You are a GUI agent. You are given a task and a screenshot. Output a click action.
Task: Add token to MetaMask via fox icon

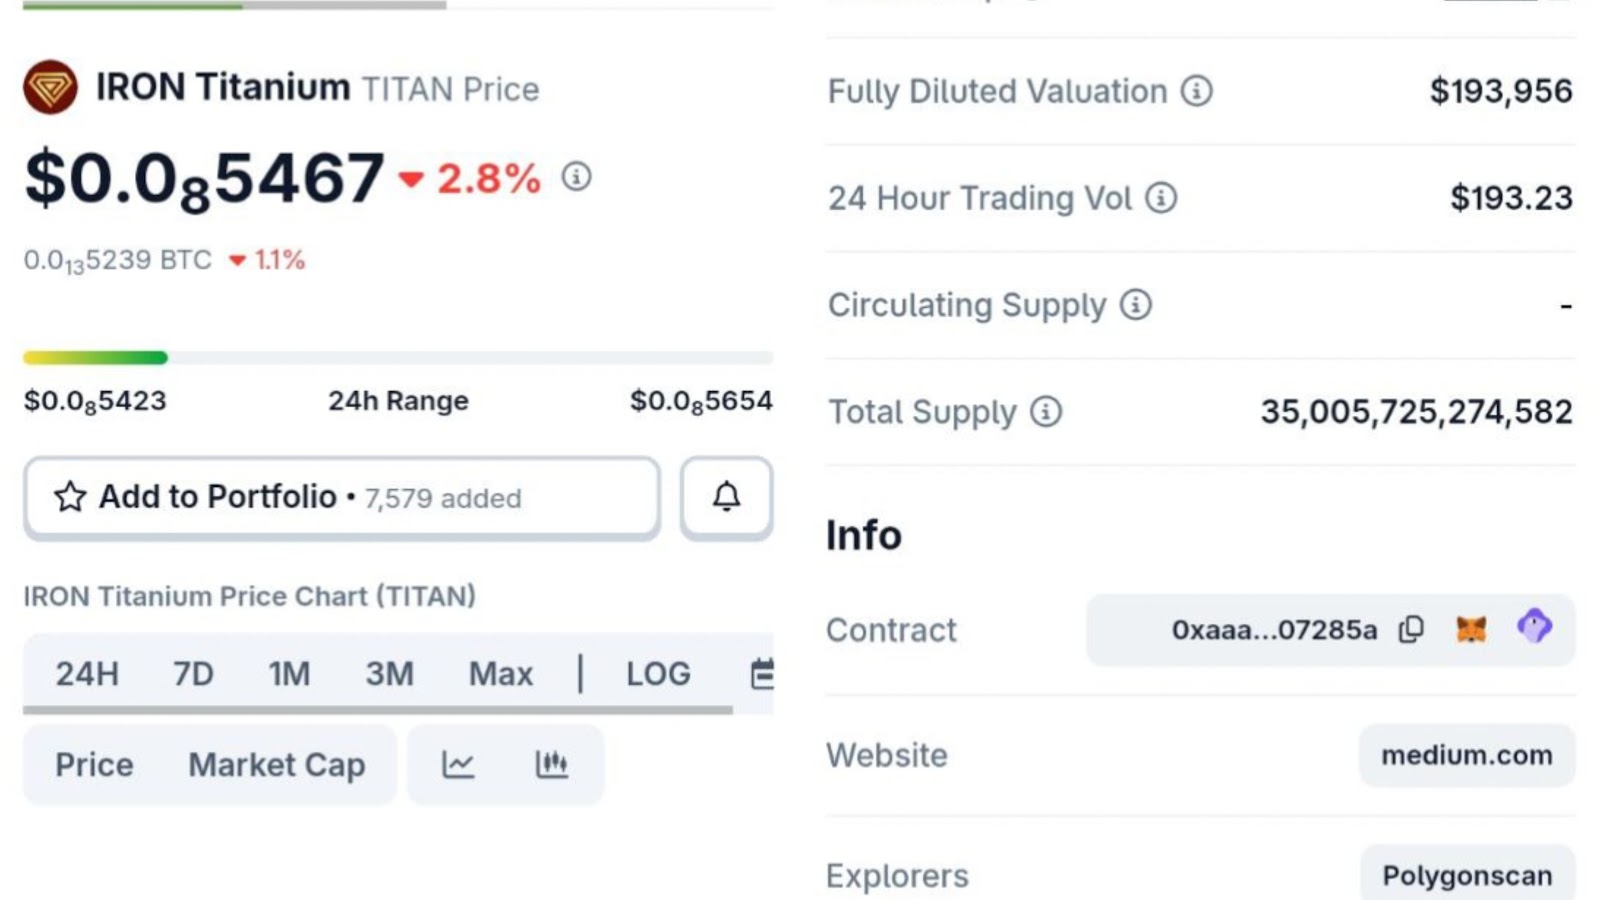coord(1471,629)
